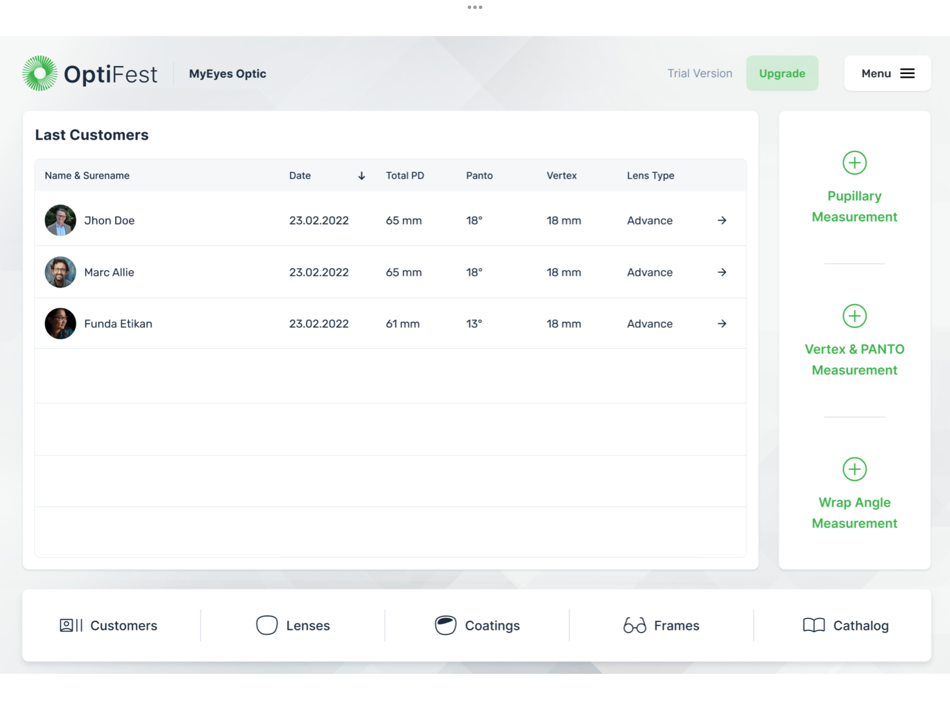Open the Customers tab

pyautogui.click(x=108, y=625)
